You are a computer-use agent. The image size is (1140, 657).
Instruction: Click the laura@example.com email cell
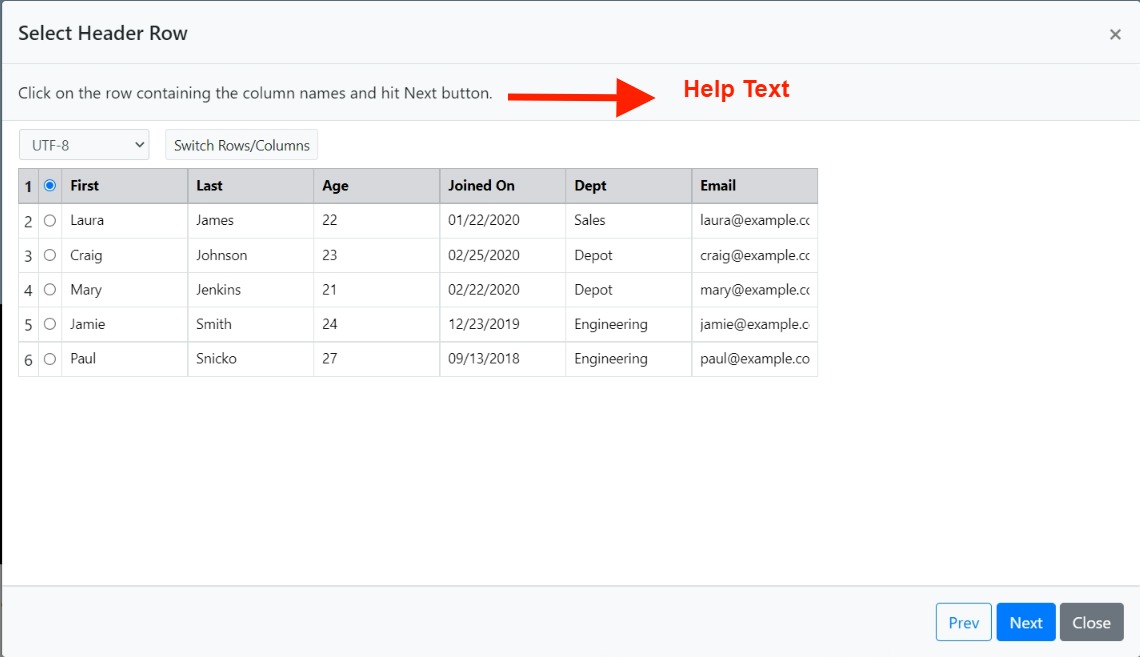pyautogui.click(x=754, y=221)
